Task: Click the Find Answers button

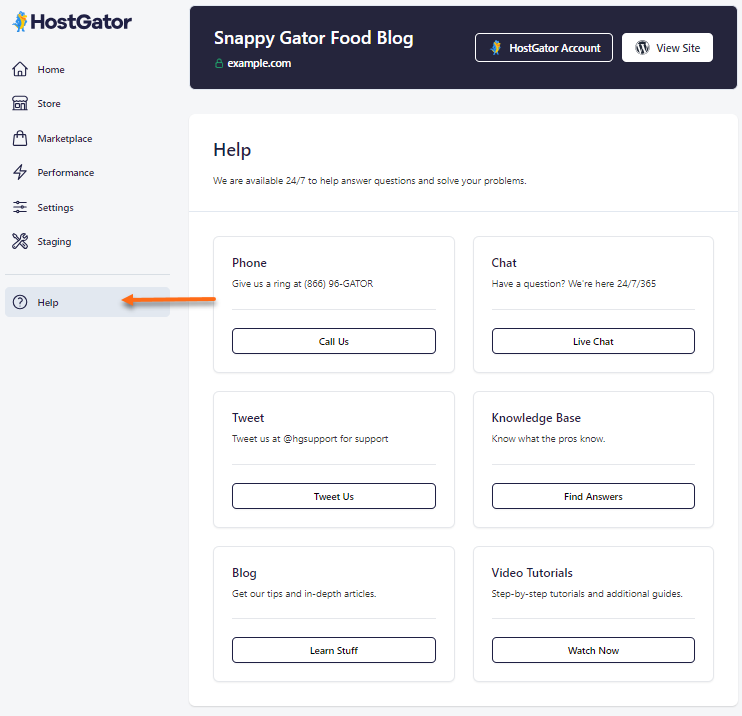Action: coord(593,496)
